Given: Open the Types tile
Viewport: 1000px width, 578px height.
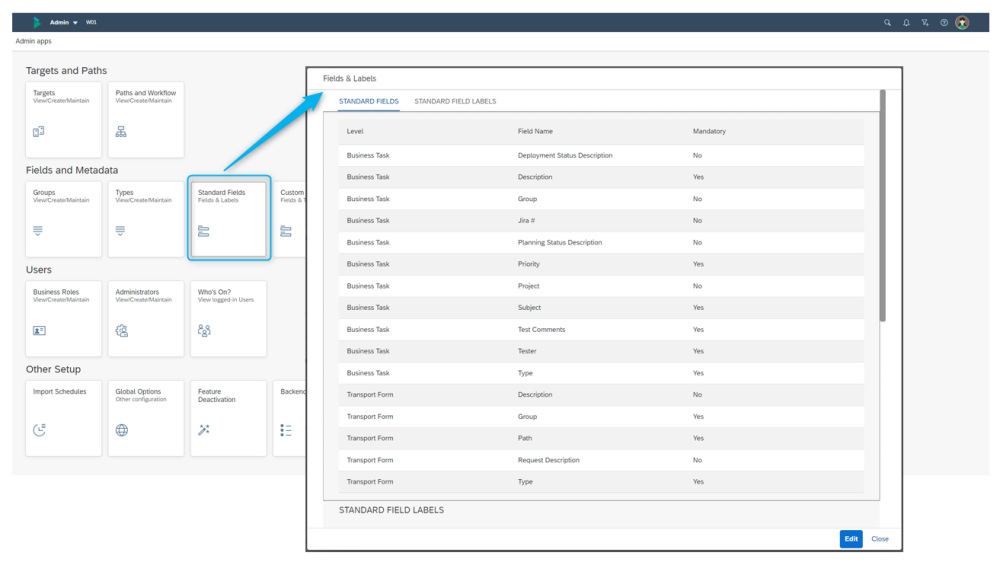Looking at the screenshot, I should point(146,219).
